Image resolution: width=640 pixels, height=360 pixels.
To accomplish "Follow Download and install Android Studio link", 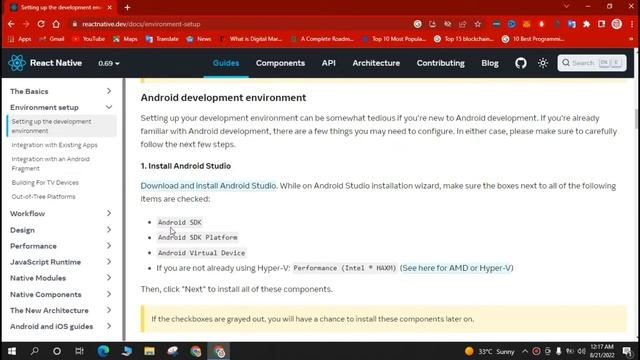I will tap(208, 186).
